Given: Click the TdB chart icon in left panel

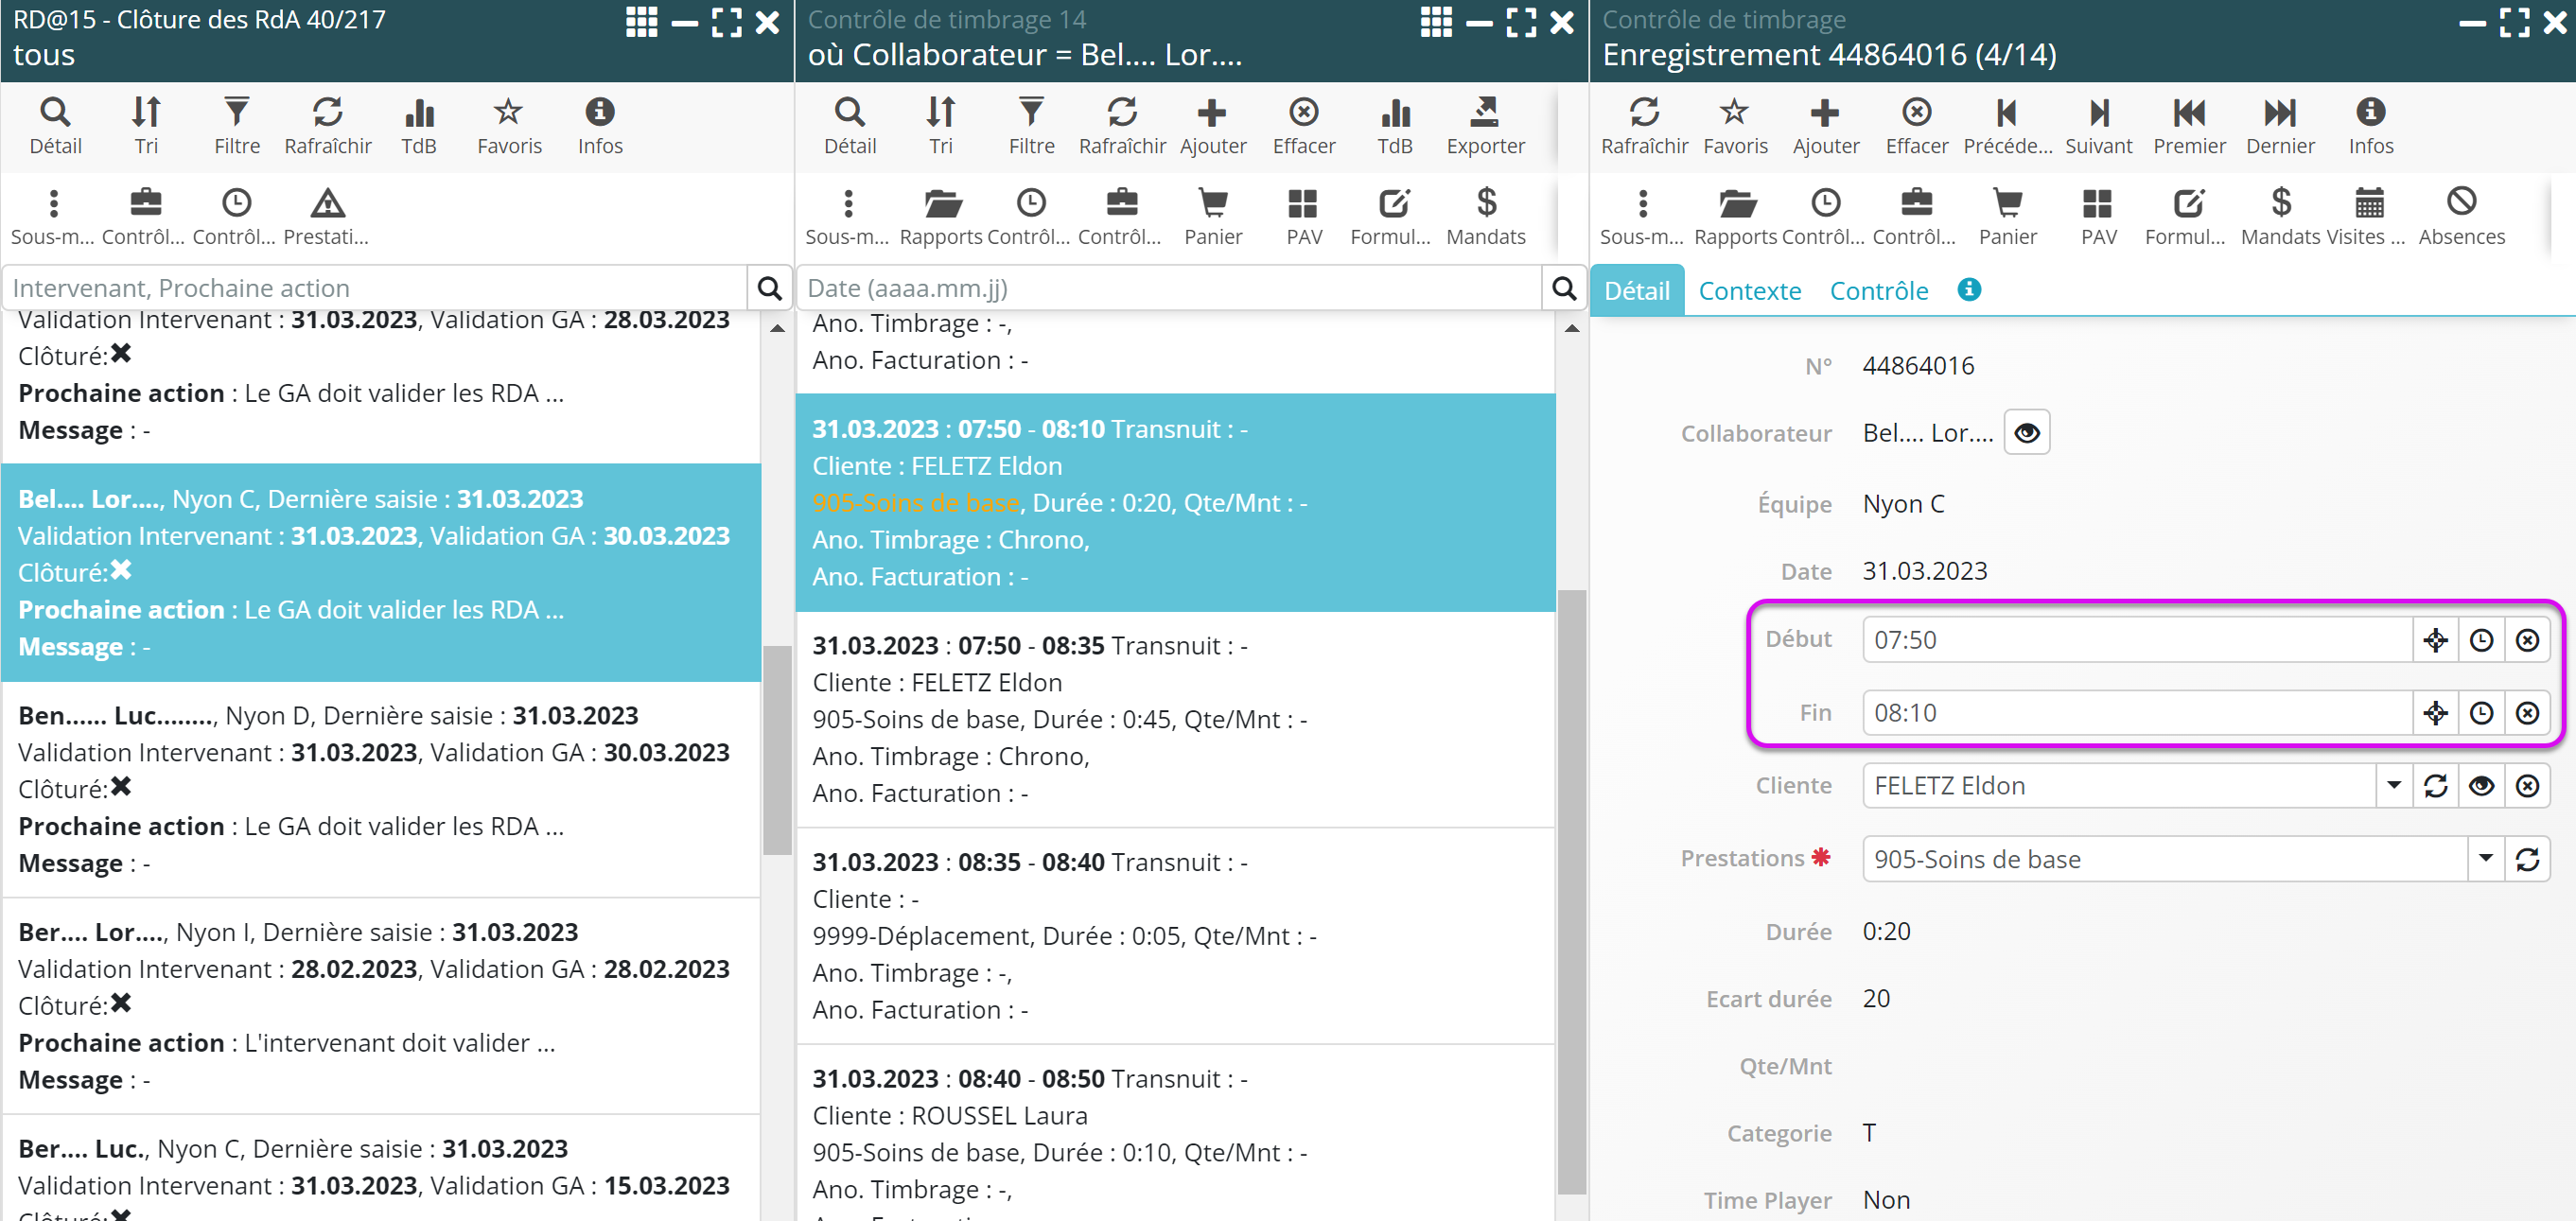Looking at the screenshot, I should [418, 113].
